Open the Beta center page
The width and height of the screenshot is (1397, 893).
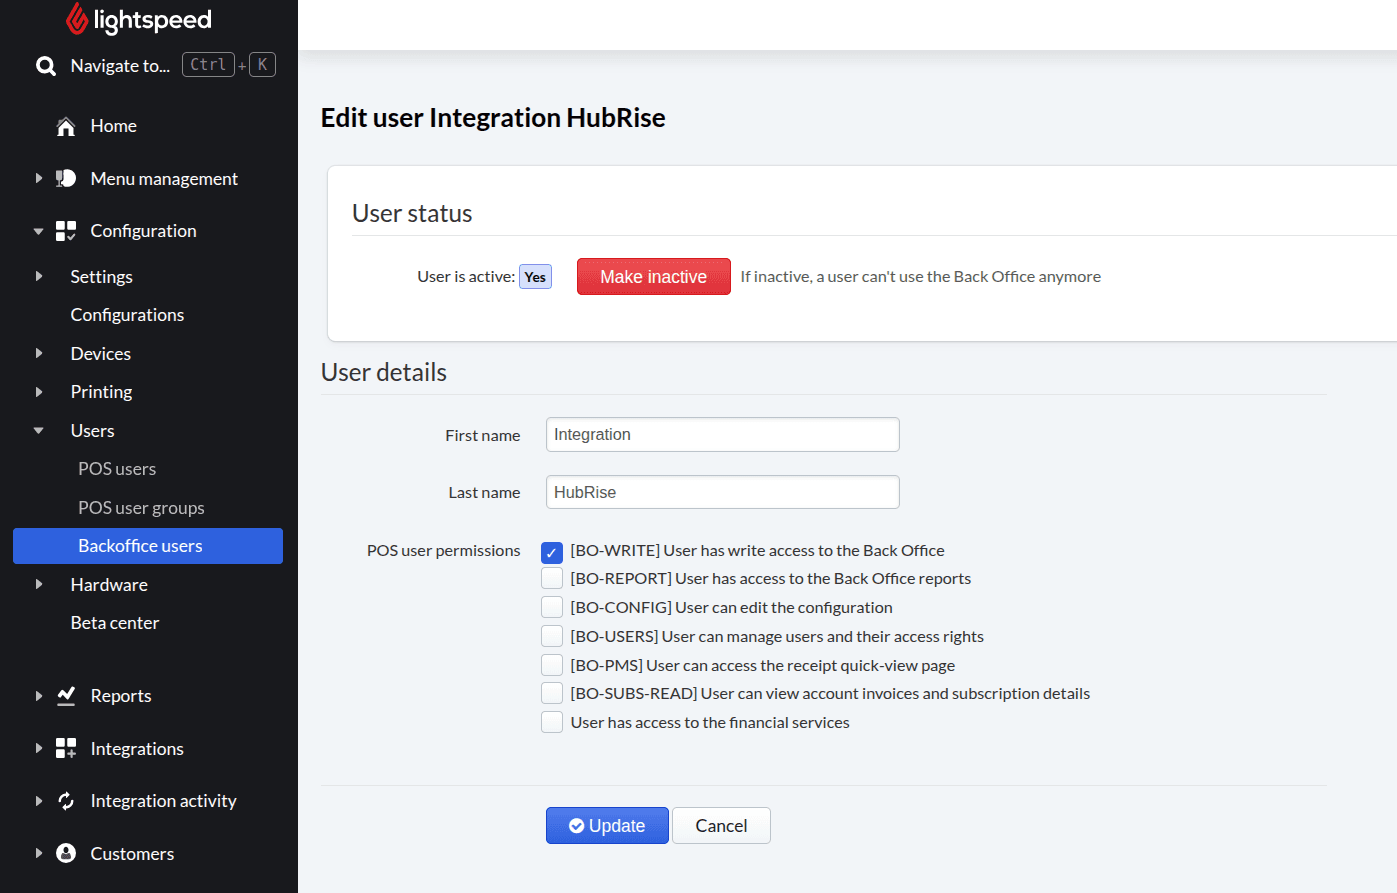coord(114,622)
